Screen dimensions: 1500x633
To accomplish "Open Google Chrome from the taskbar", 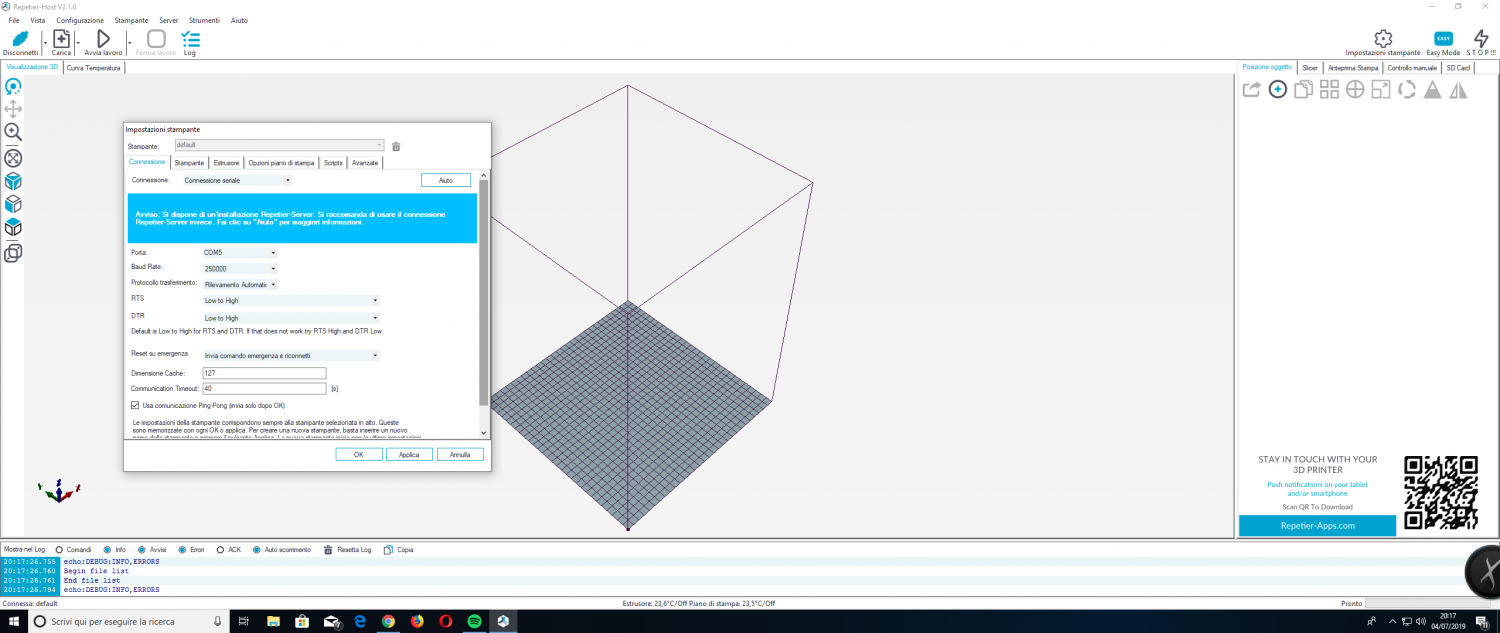I will 388,621.
